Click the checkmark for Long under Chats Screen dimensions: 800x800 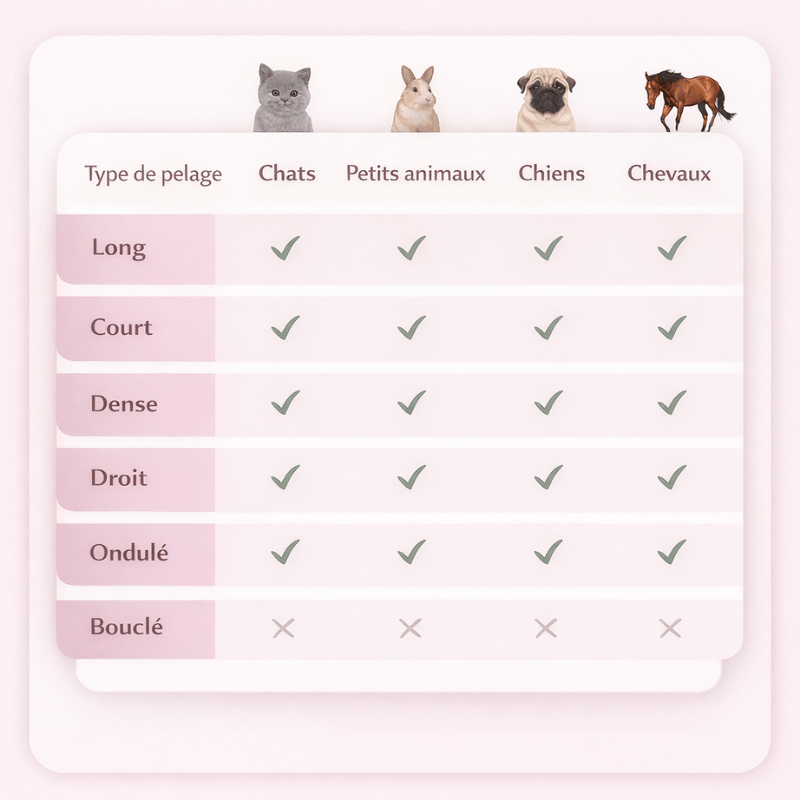(x=285, y=248)
